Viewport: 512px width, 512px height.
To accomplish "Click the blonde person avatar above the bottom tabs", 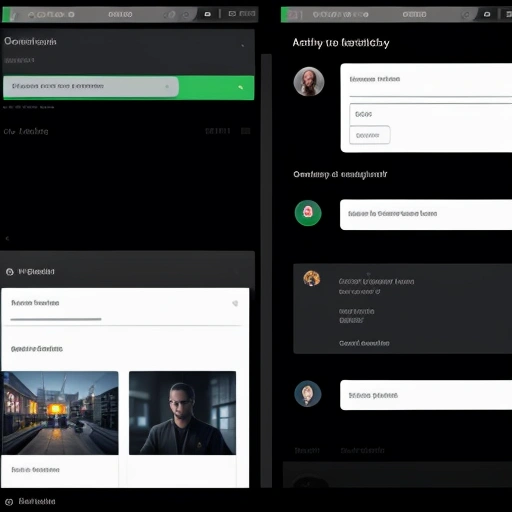I will (x=308, y=394).
